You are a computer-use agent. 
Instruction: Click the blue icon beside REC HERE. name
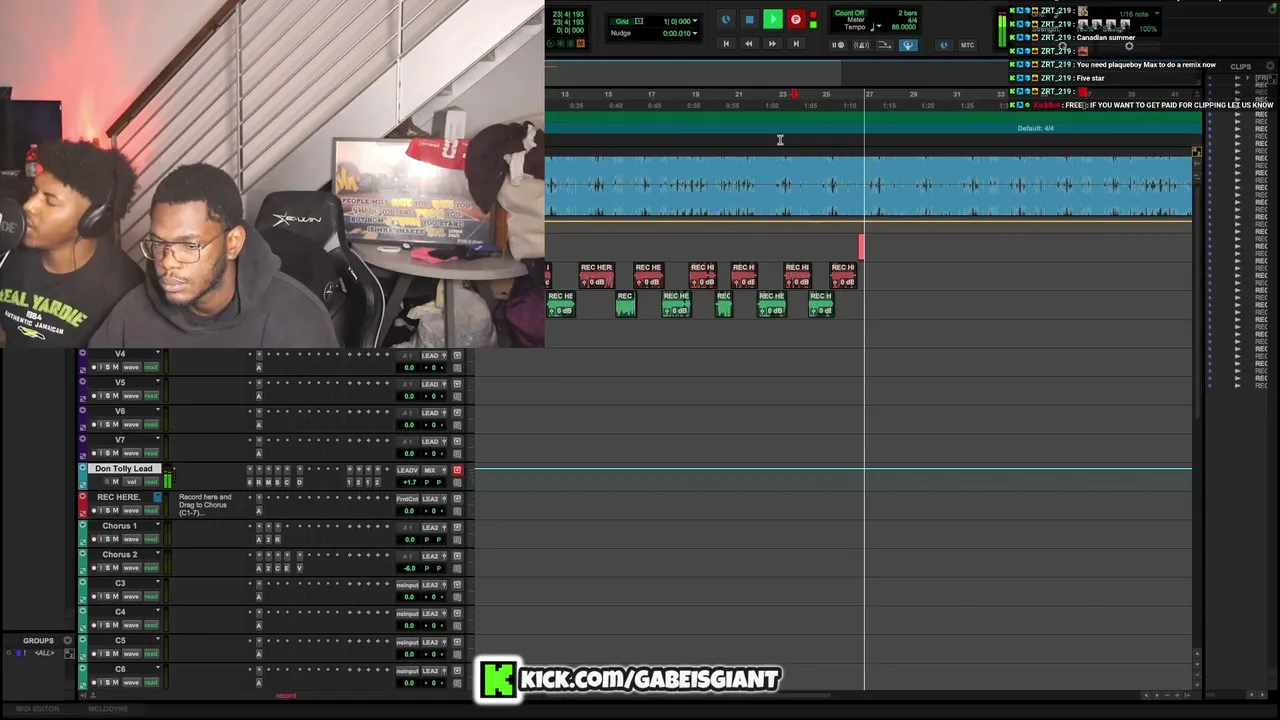pyautogui.click(x=157, y=497)
